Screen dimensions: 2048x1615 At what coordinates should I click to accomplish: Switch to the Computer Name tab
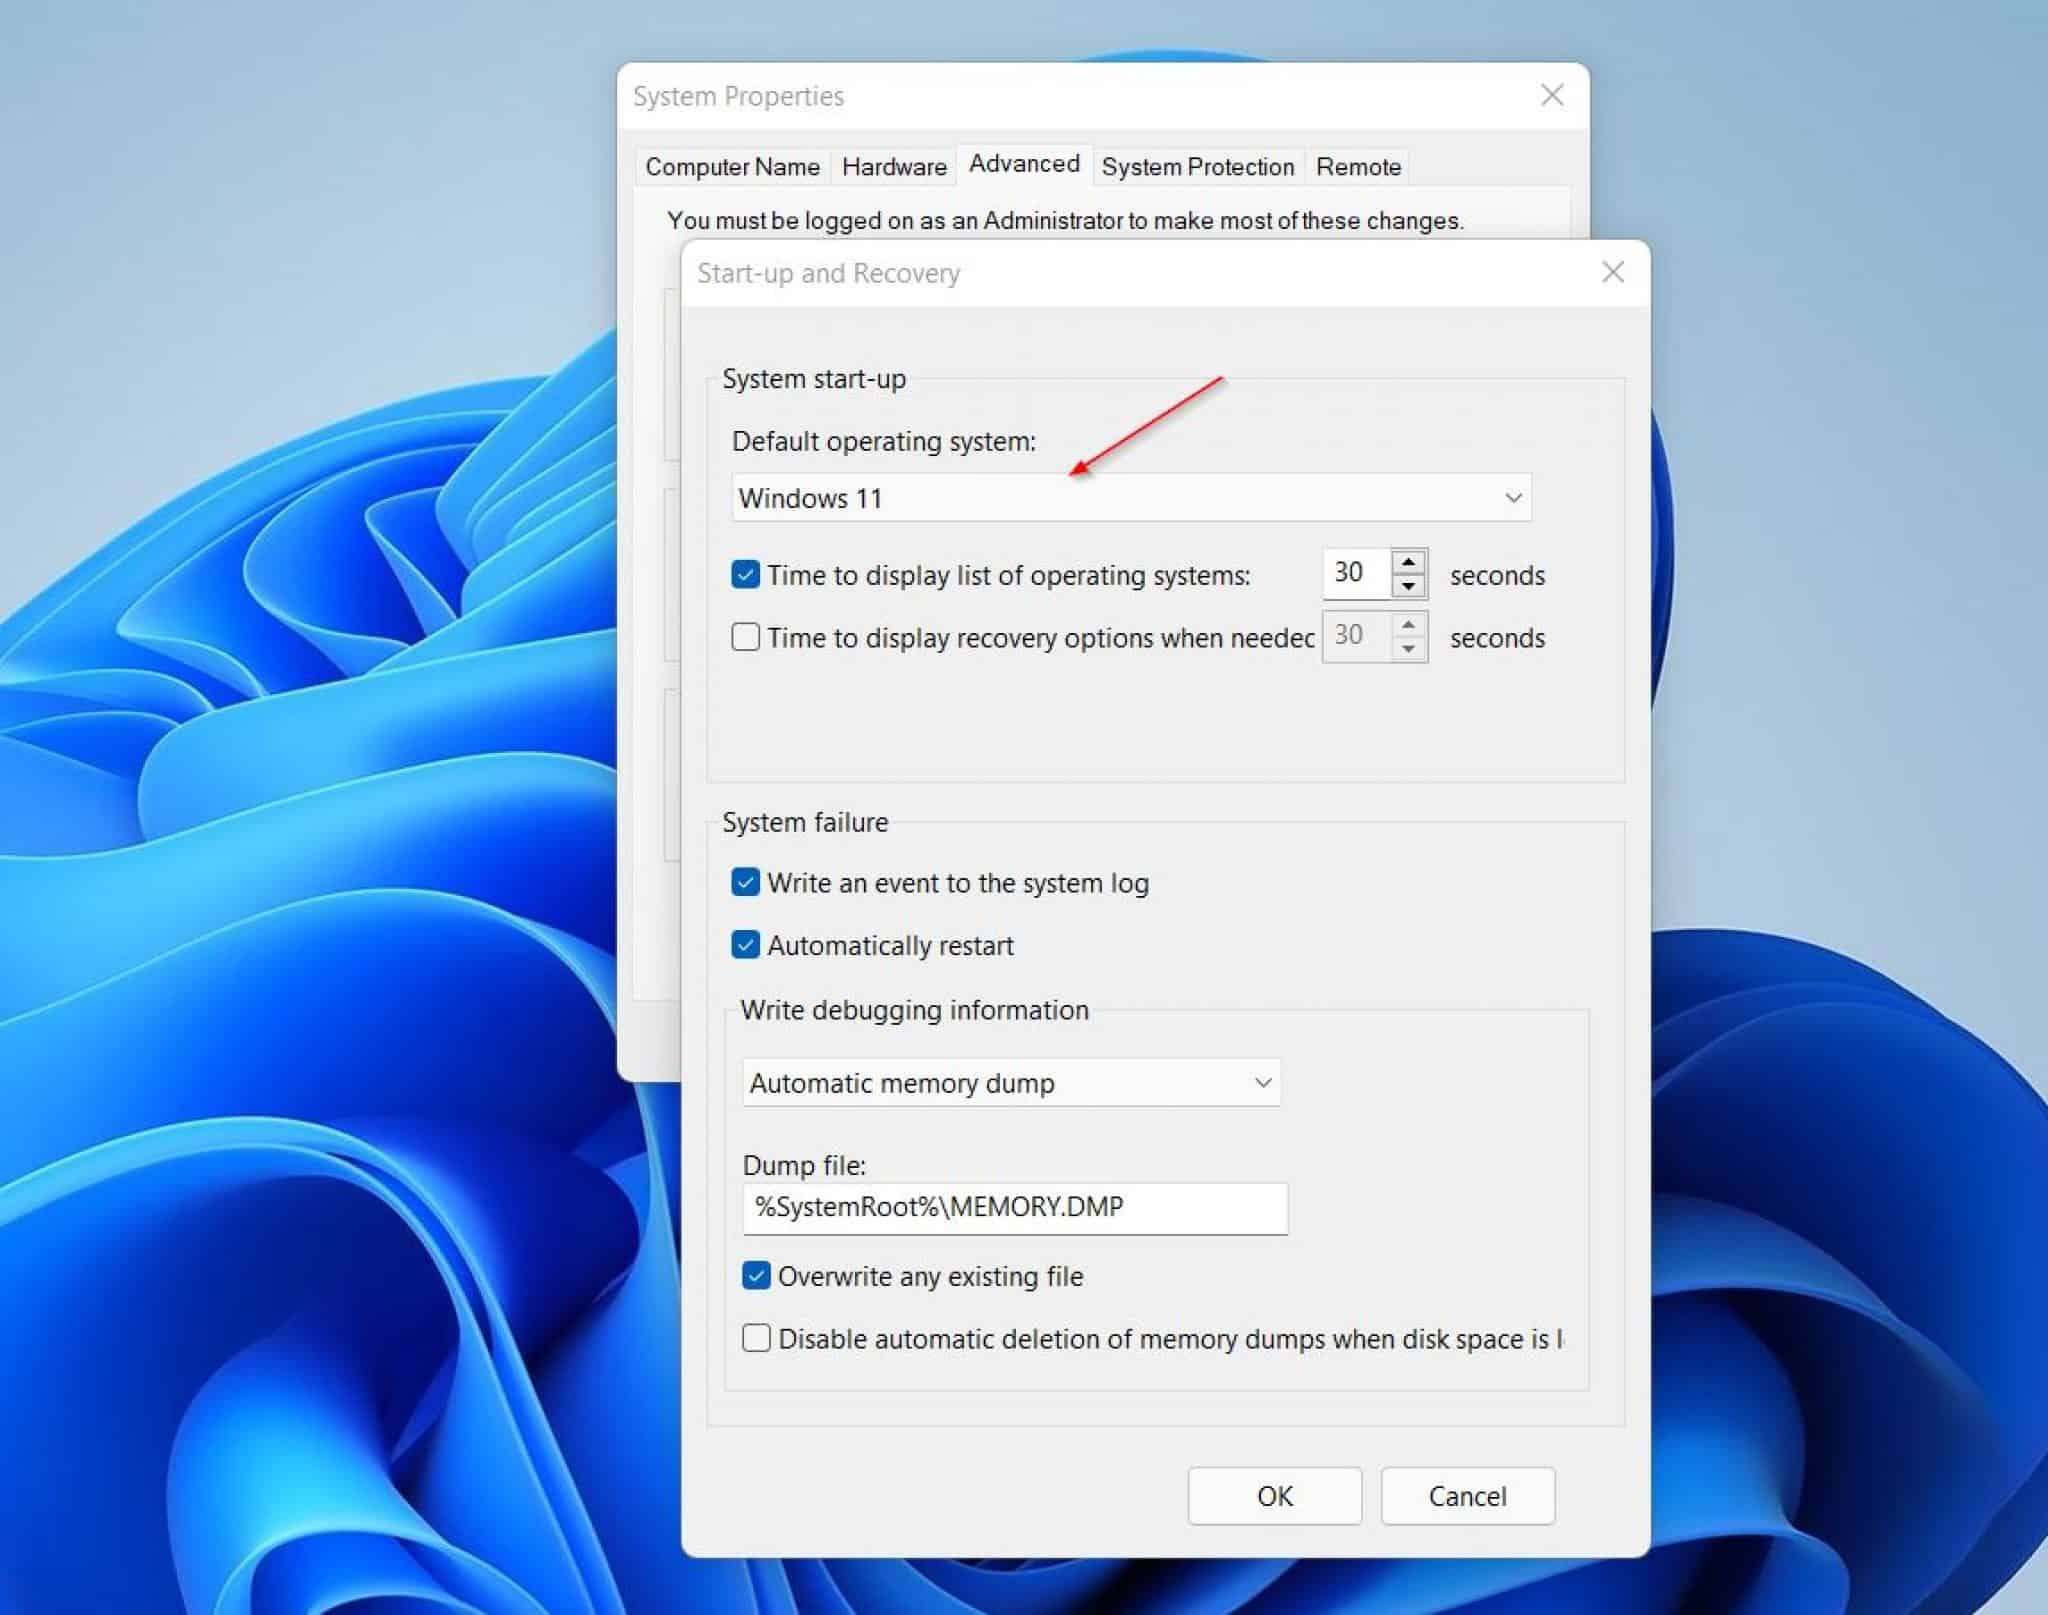click(731, 166)
